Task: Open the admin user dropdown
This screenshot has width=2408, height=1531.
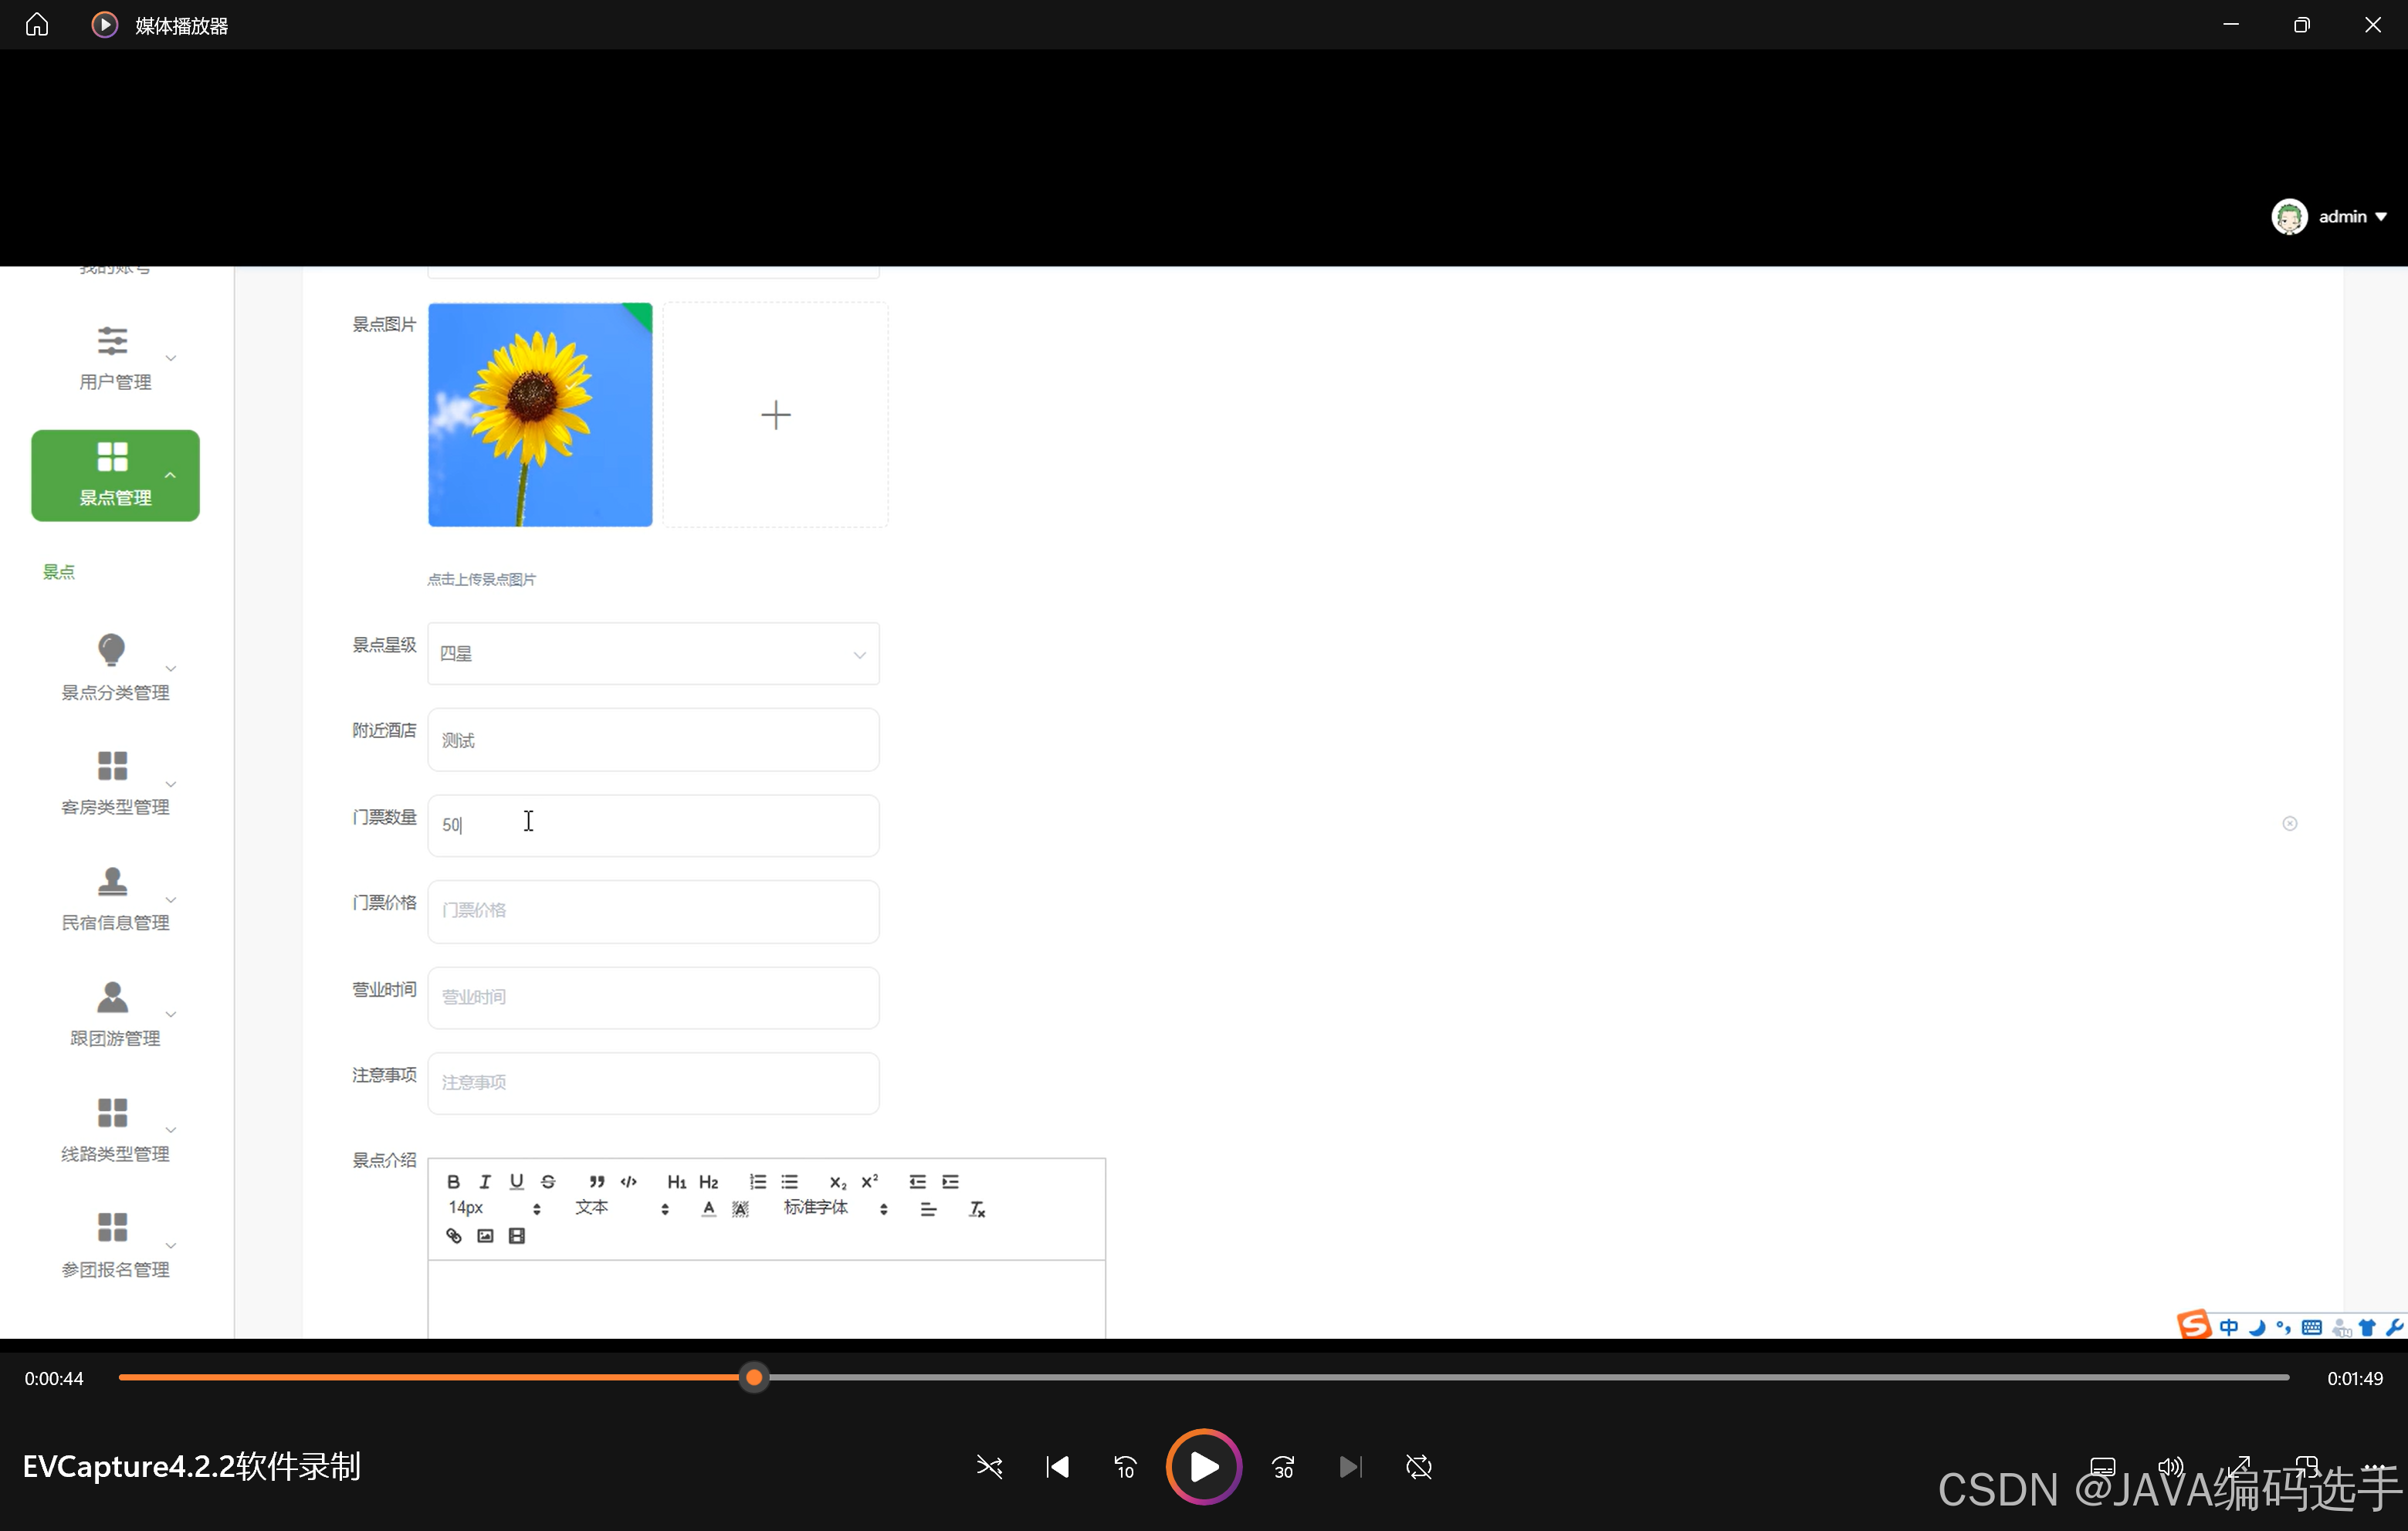Action: pos(2343,216)
